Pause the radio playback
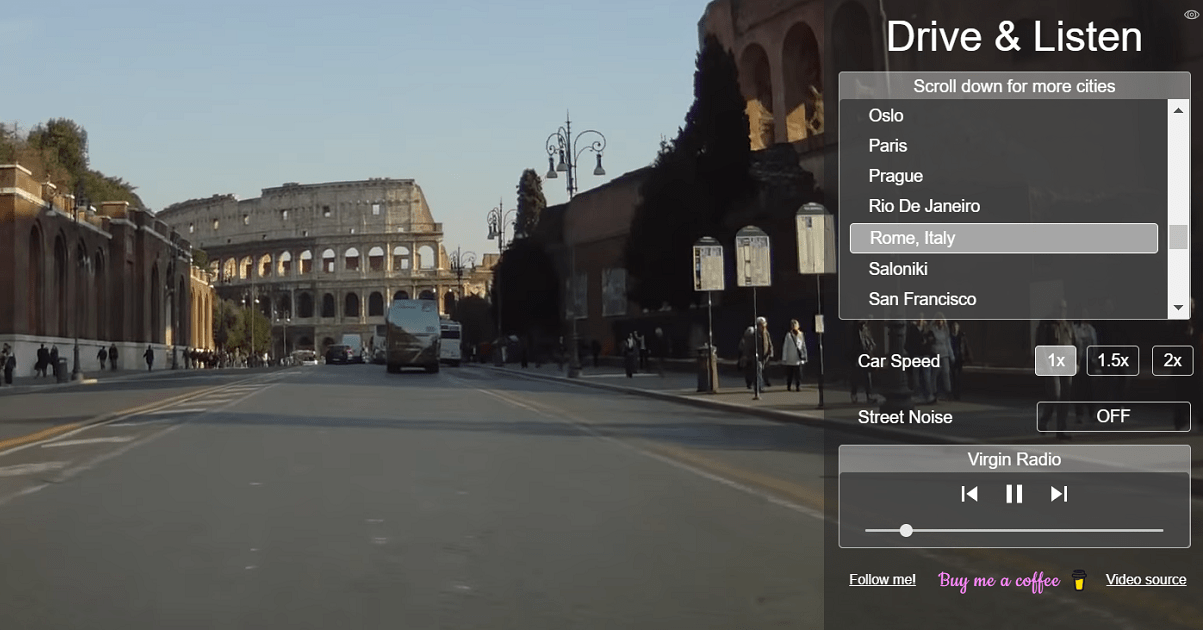Viewport: 1203px width, 630px height. 1014,493
